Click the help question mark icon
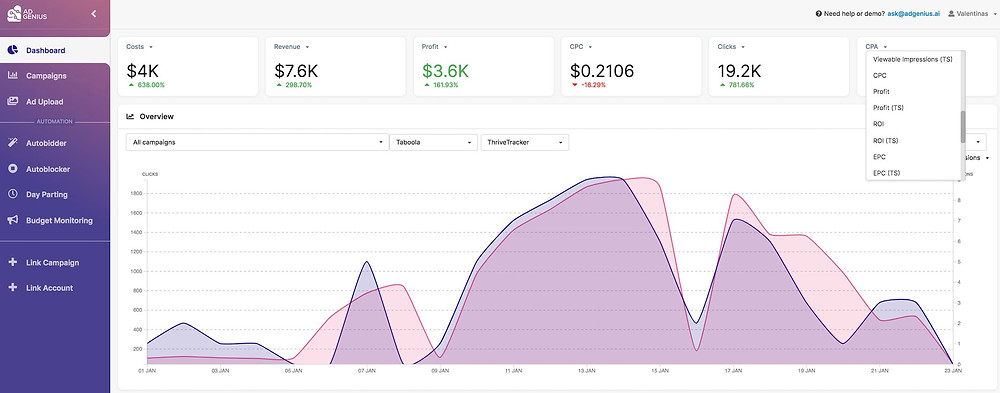The height and width of the screenshot is (393, 1000). 819,13
